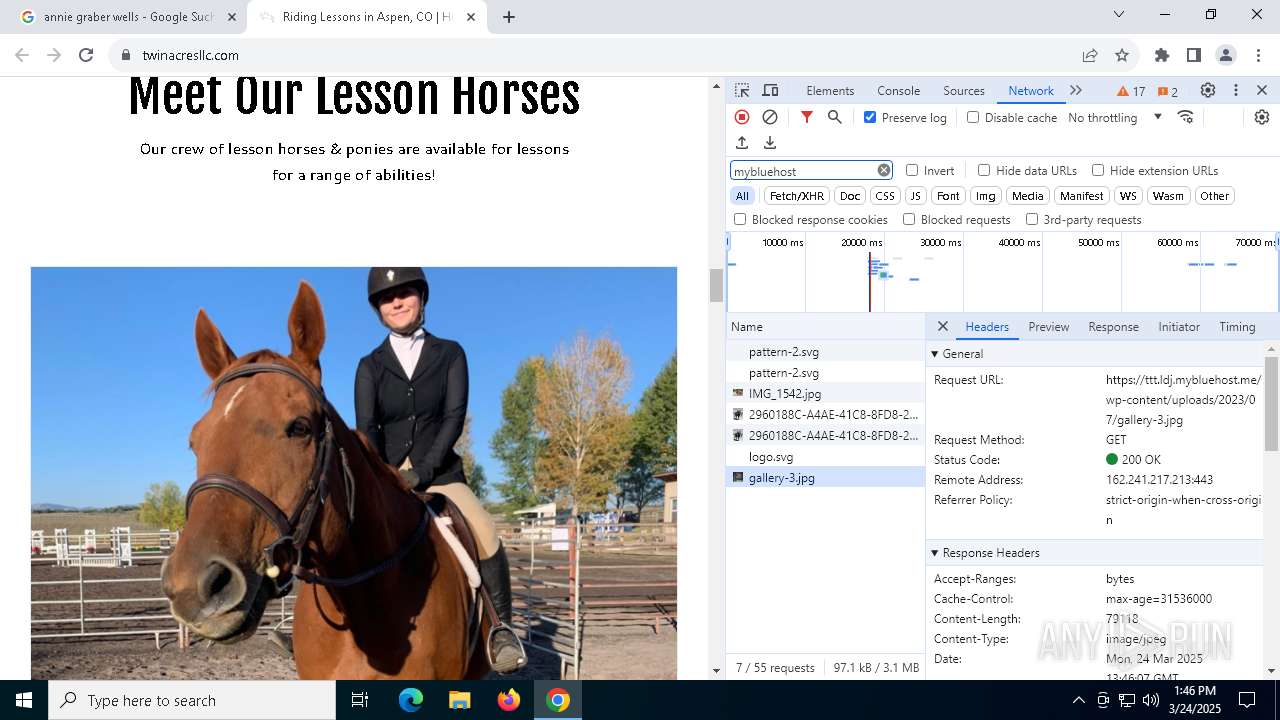Image resolution: width=1280 pixels, height=720 pixels.
Task: Switch to the Sources tab
Action: click(x=964, y=91)
